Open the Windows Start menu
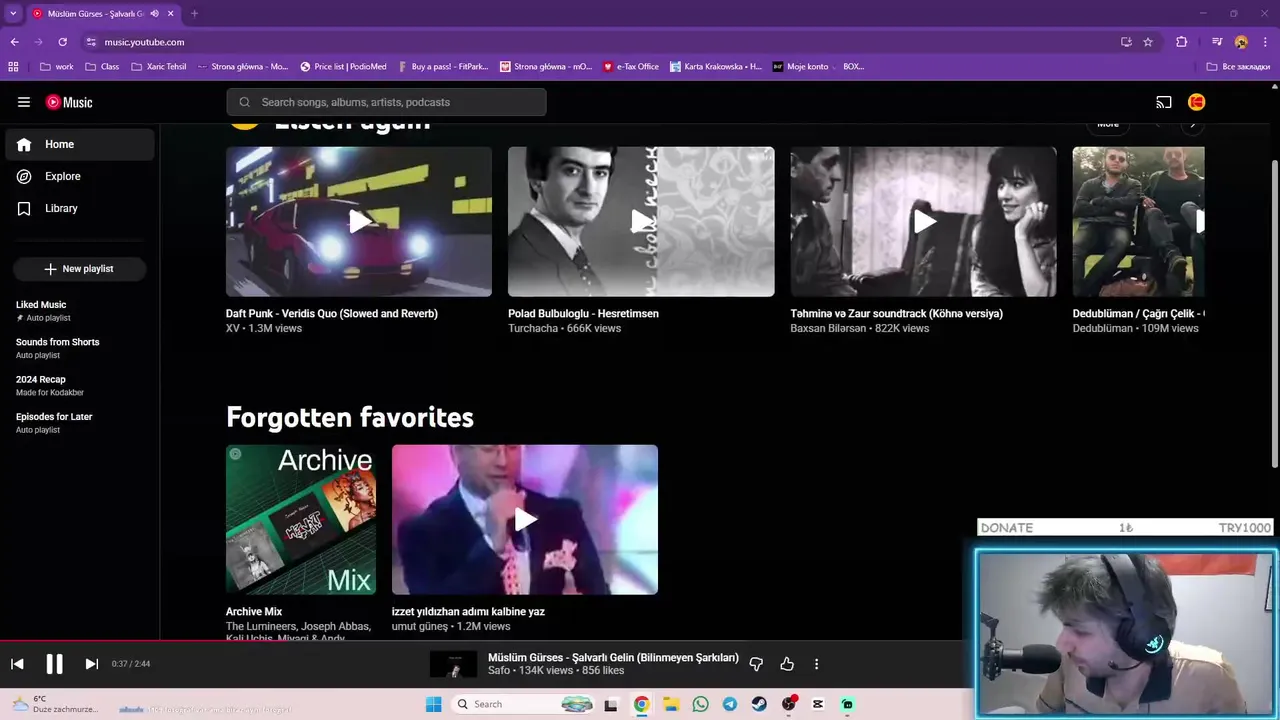The height and width of the screenshot is (720, 1280). point(433,704)
